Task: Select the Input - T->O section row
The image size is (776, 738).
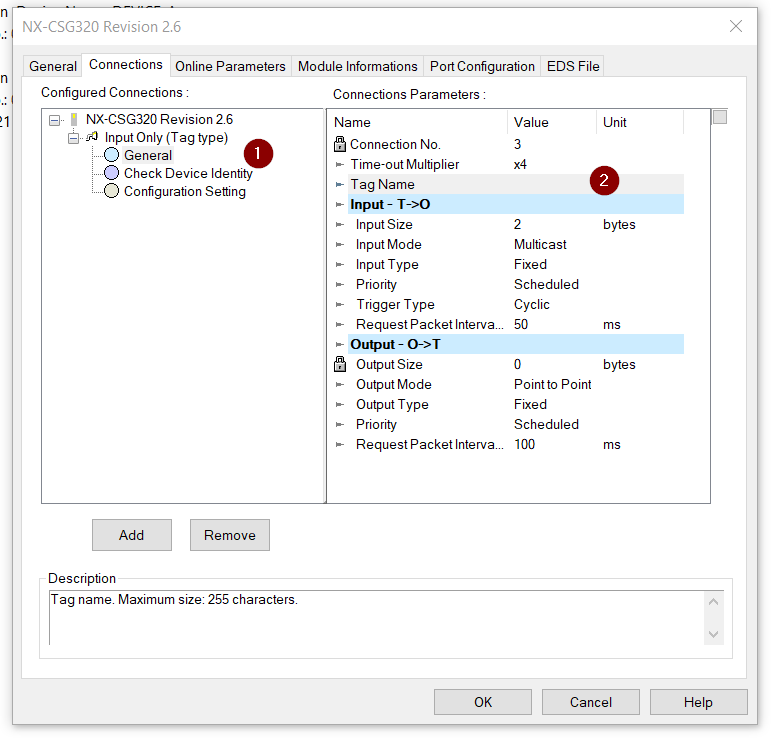Action: click(x=516, y=204)
